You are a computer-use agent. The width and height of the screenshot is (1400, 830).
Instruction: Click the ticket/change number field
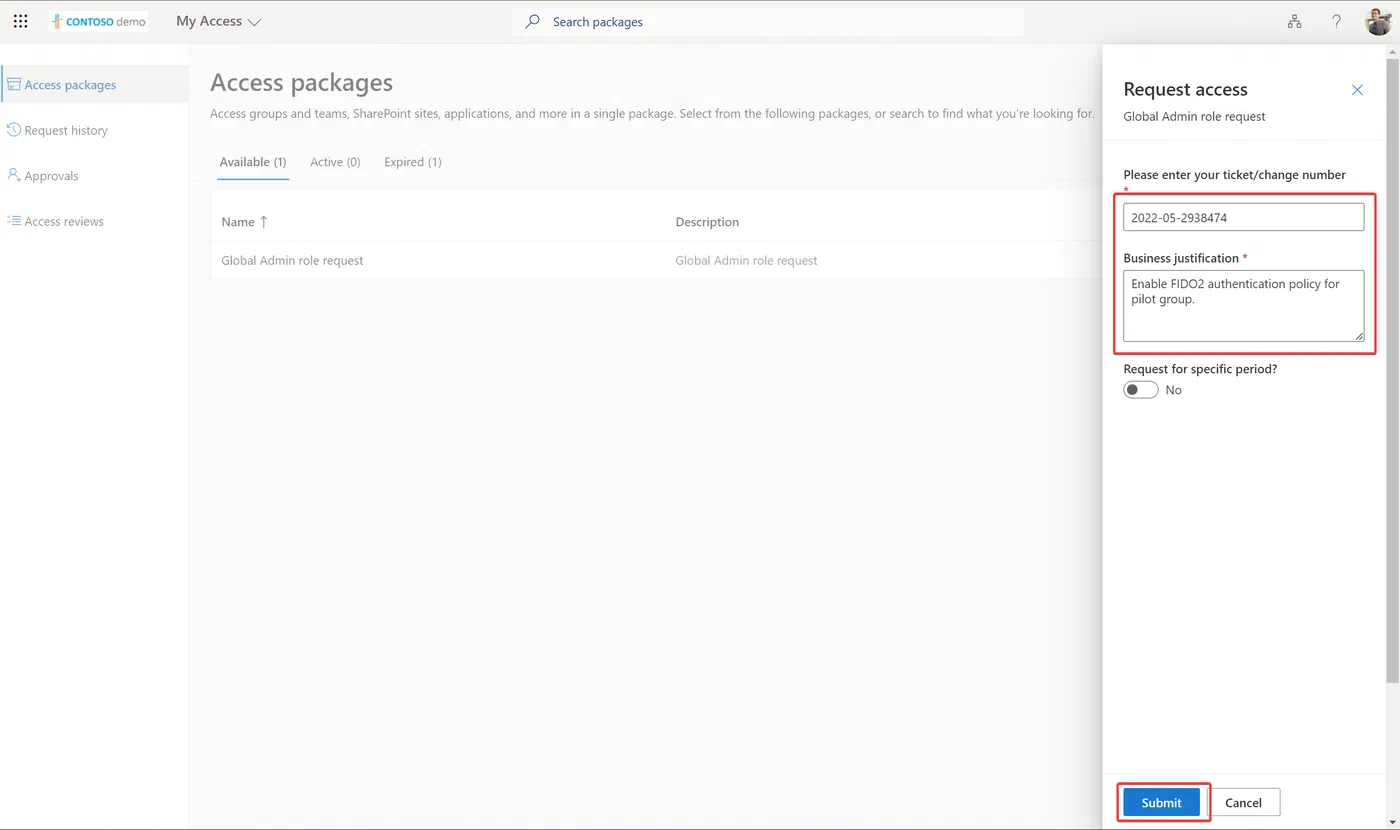1244,217
